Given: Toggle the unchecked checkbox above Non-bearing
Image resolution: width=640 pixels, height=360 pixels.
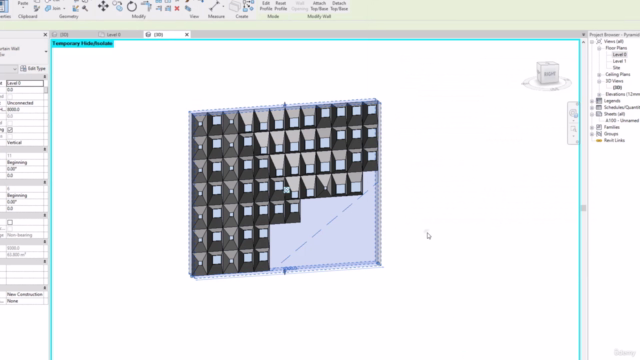Looking at the screenshot, I should click(10, 222).
